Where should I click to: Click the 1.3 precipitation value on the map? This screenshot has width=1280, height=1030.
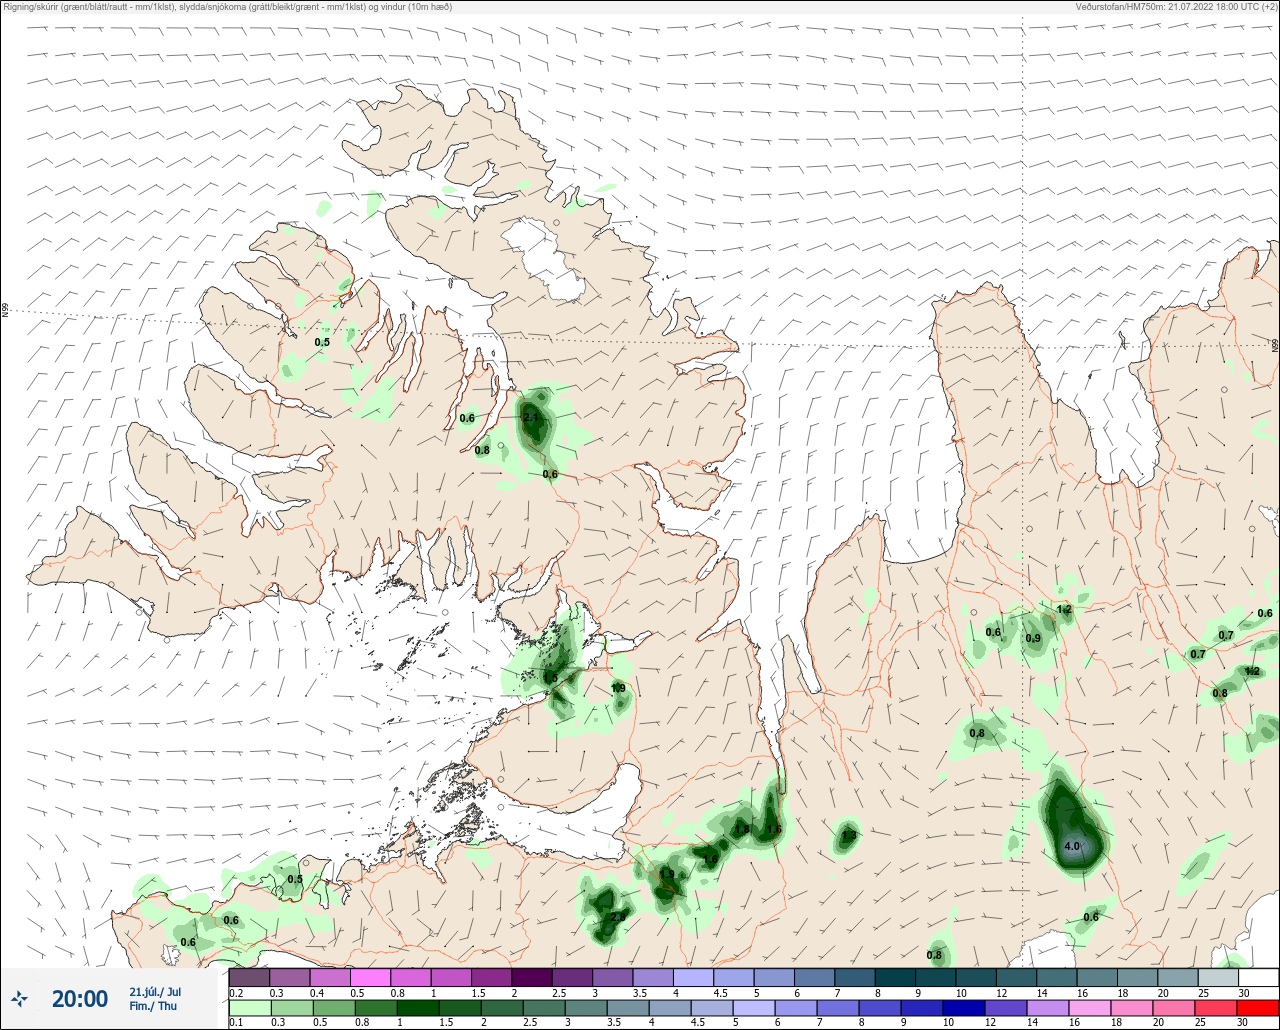tap(849, 835)
